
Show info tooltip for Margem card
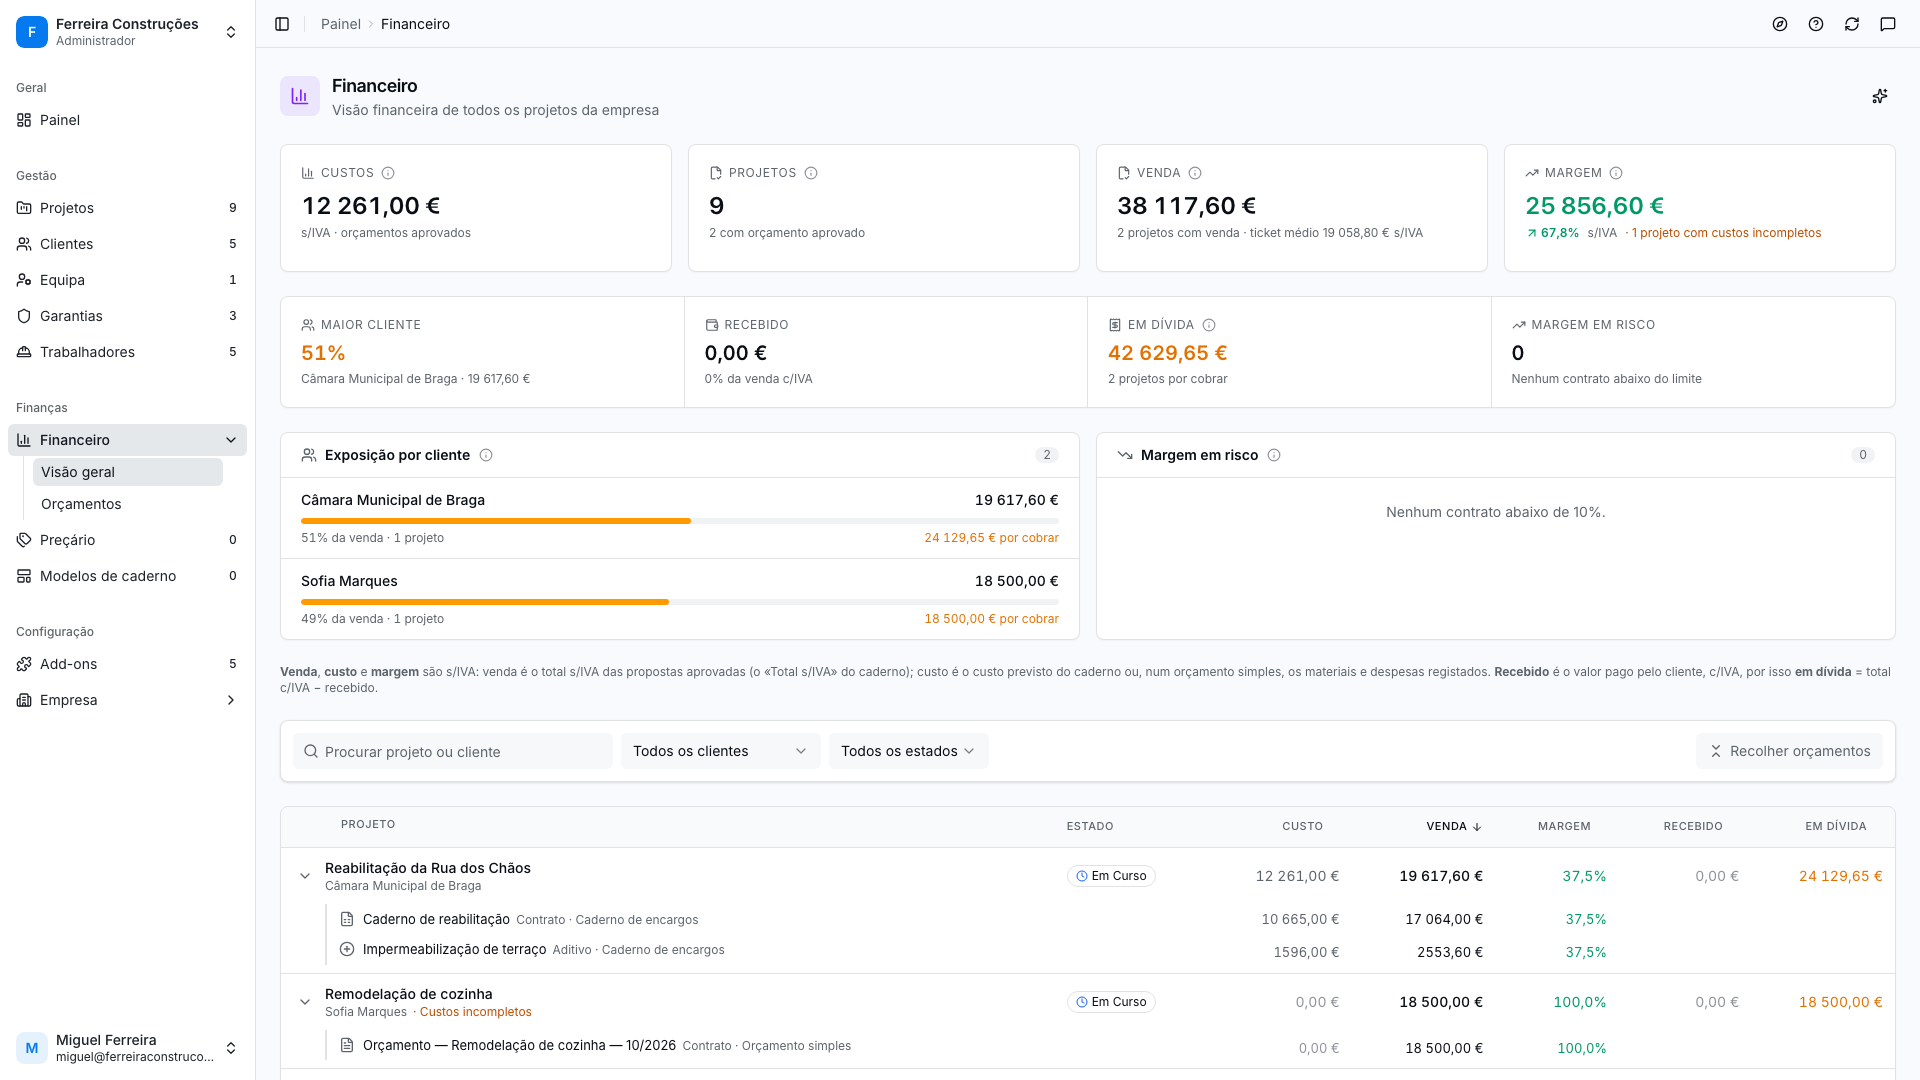pos(1616,173)
